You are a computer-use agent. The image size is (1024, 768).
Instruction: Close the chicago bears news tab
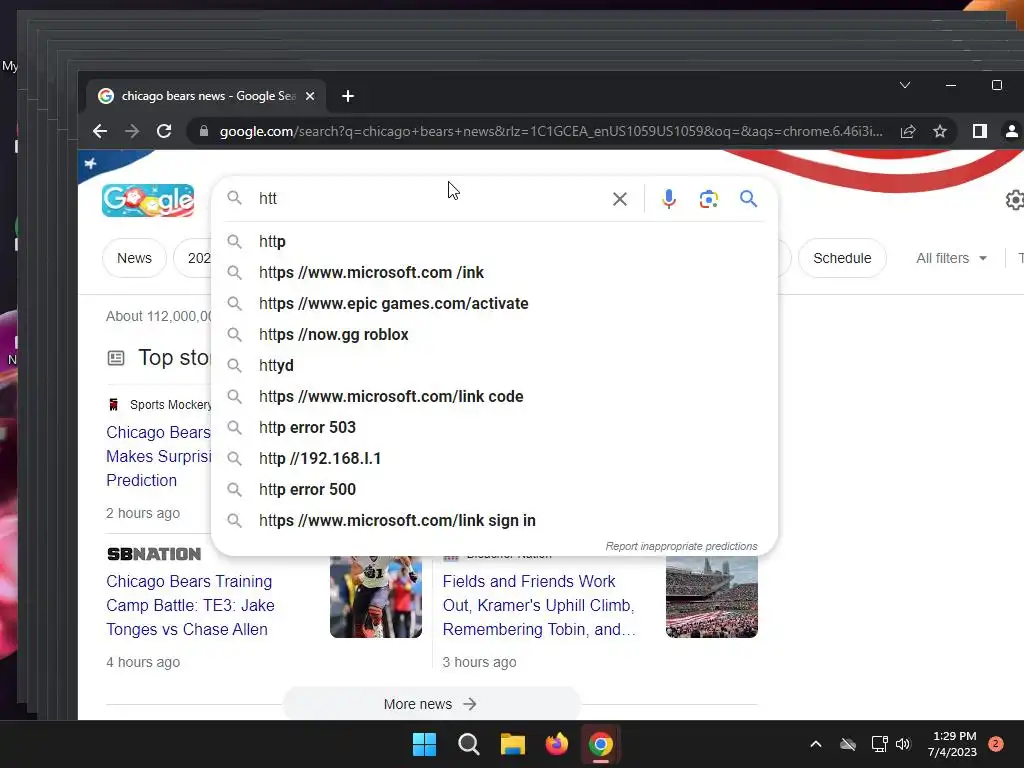tap(310, 96)
